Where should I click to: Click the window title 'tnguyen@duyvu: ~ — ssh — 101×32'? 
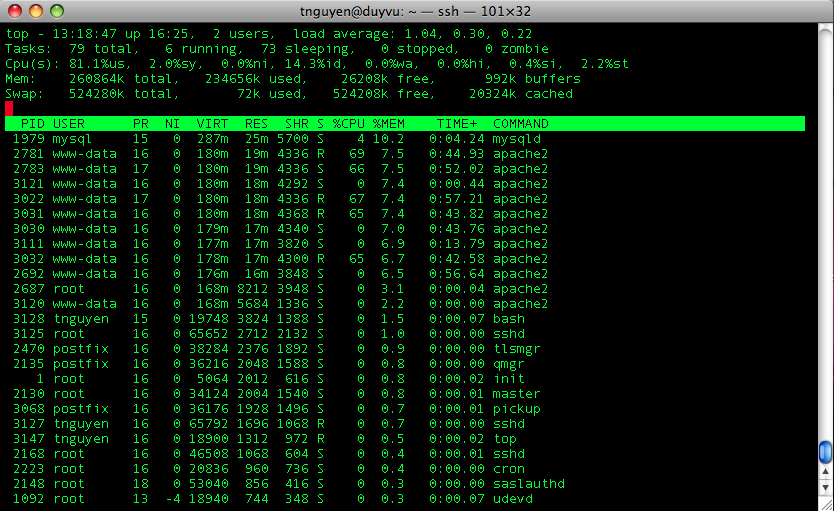pos(415,11)
